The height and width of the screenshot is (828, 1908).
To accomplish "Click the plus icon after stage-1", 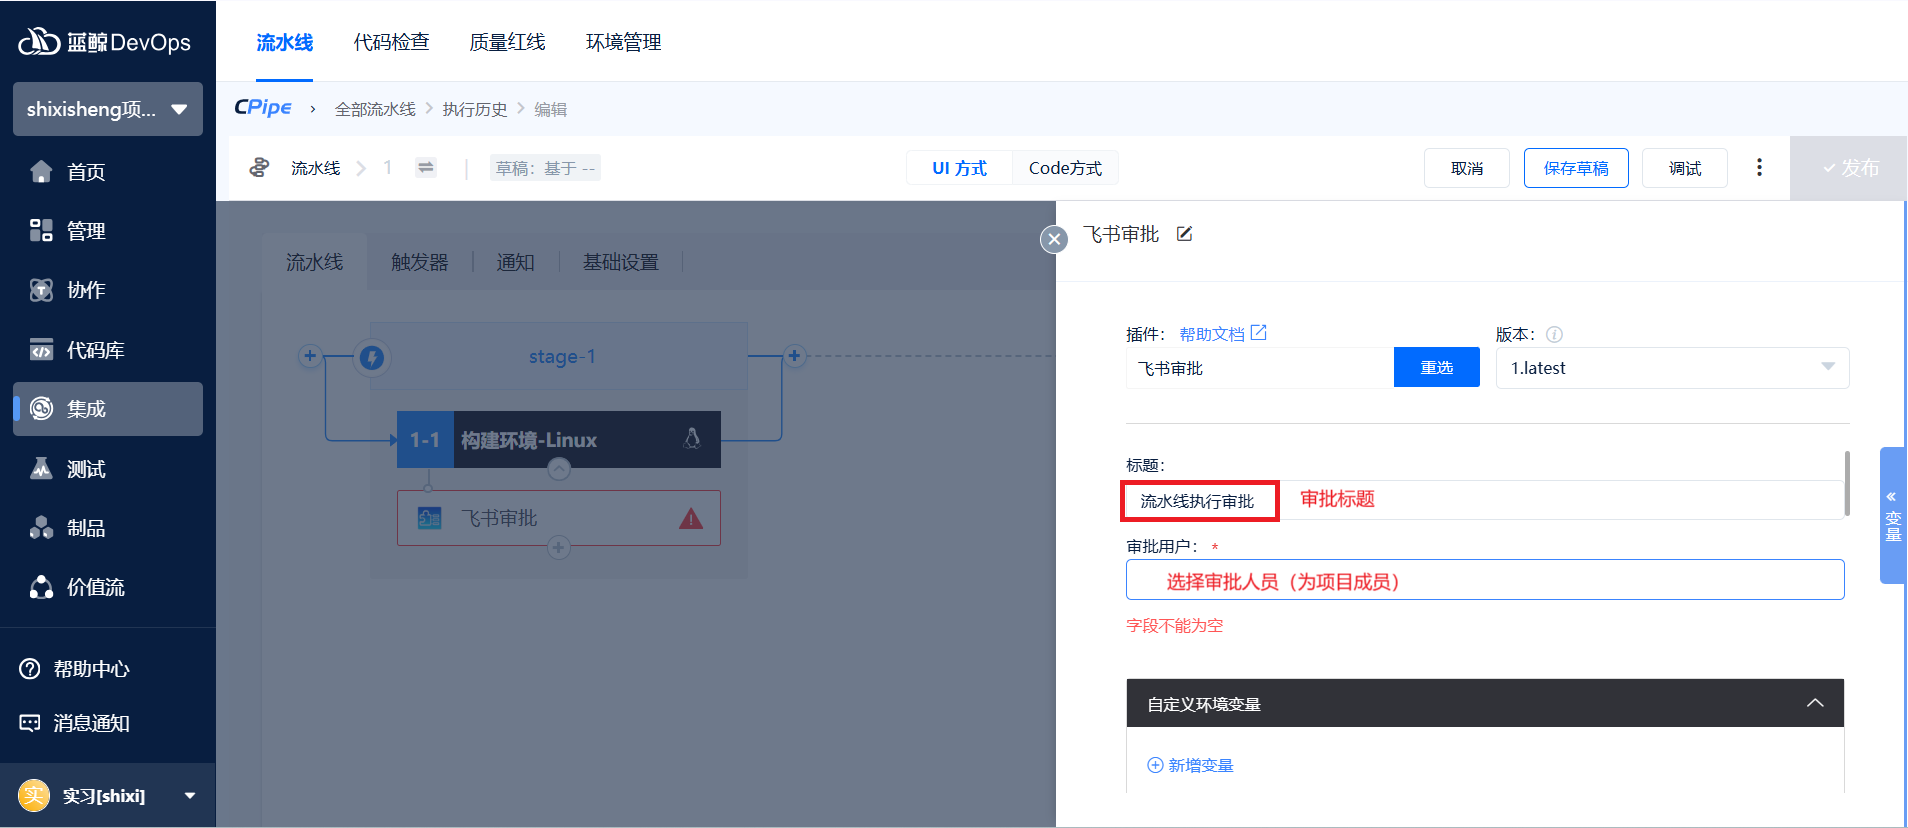I will pos(794,356).
